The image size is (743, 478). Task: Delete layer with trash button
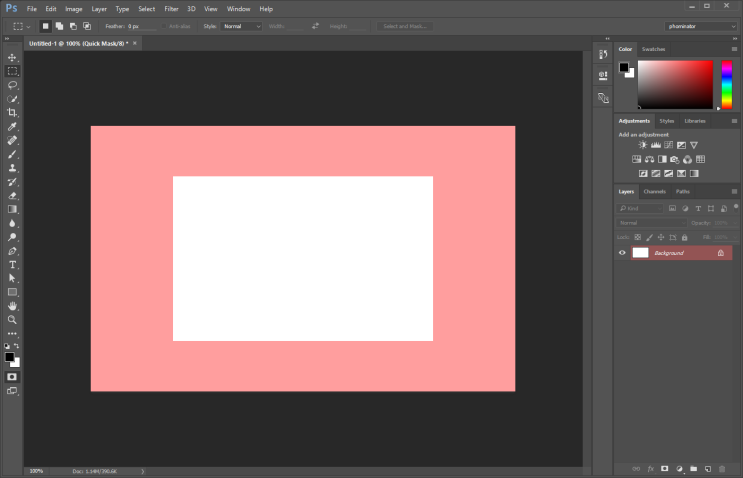tap(722, 469)
